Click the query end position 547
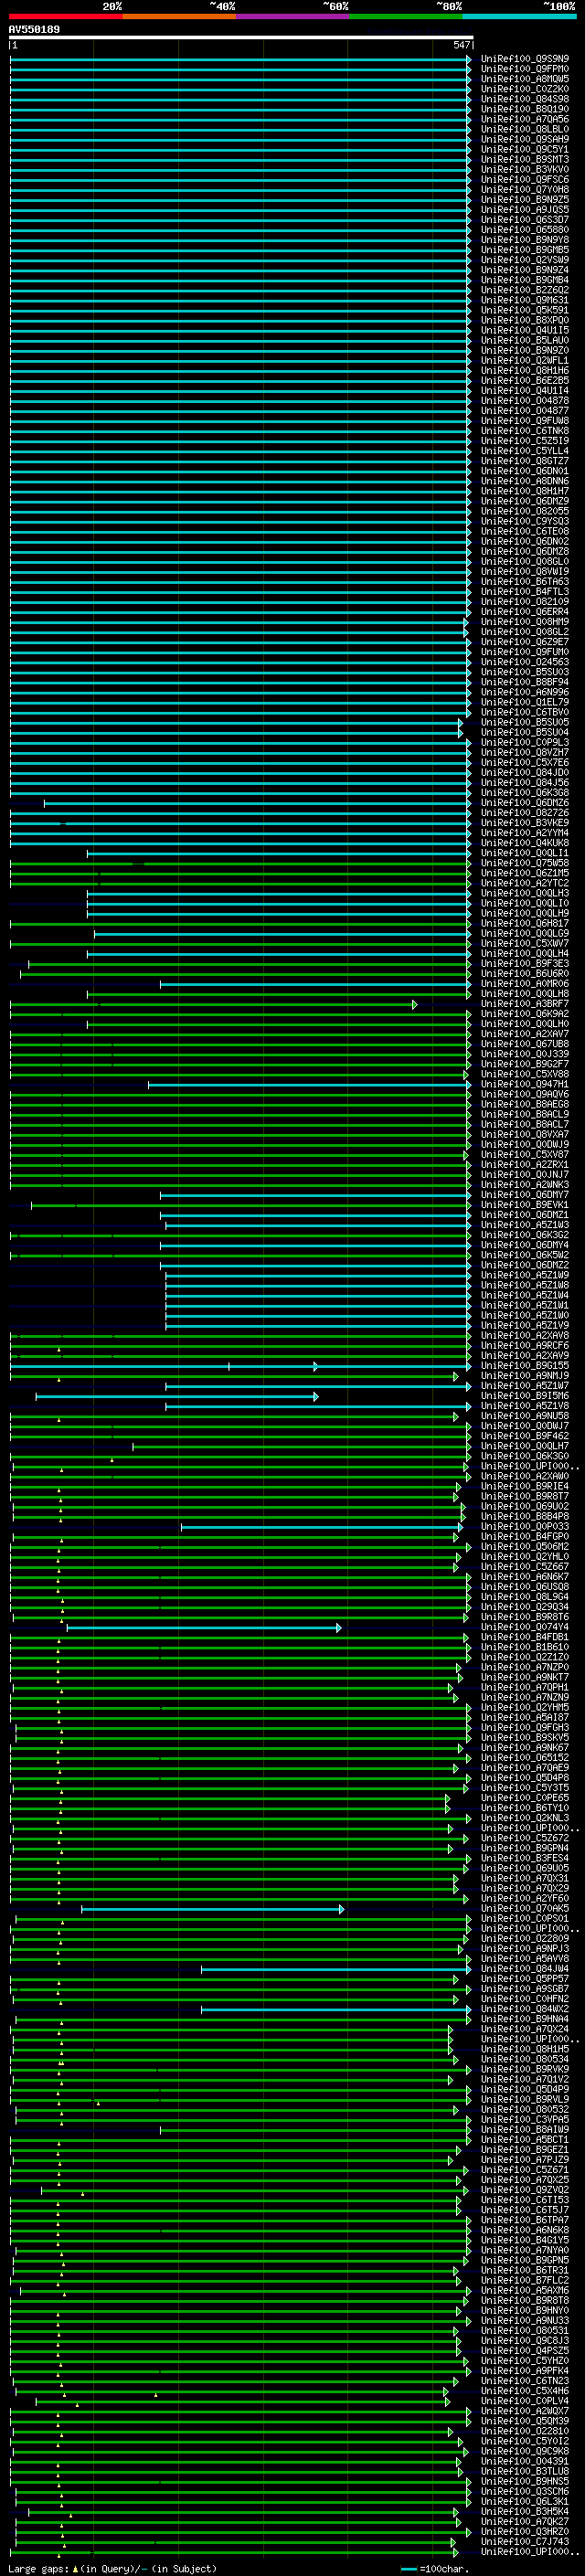585x2576 pixels. pyautogui.click(x=461, y=45)
